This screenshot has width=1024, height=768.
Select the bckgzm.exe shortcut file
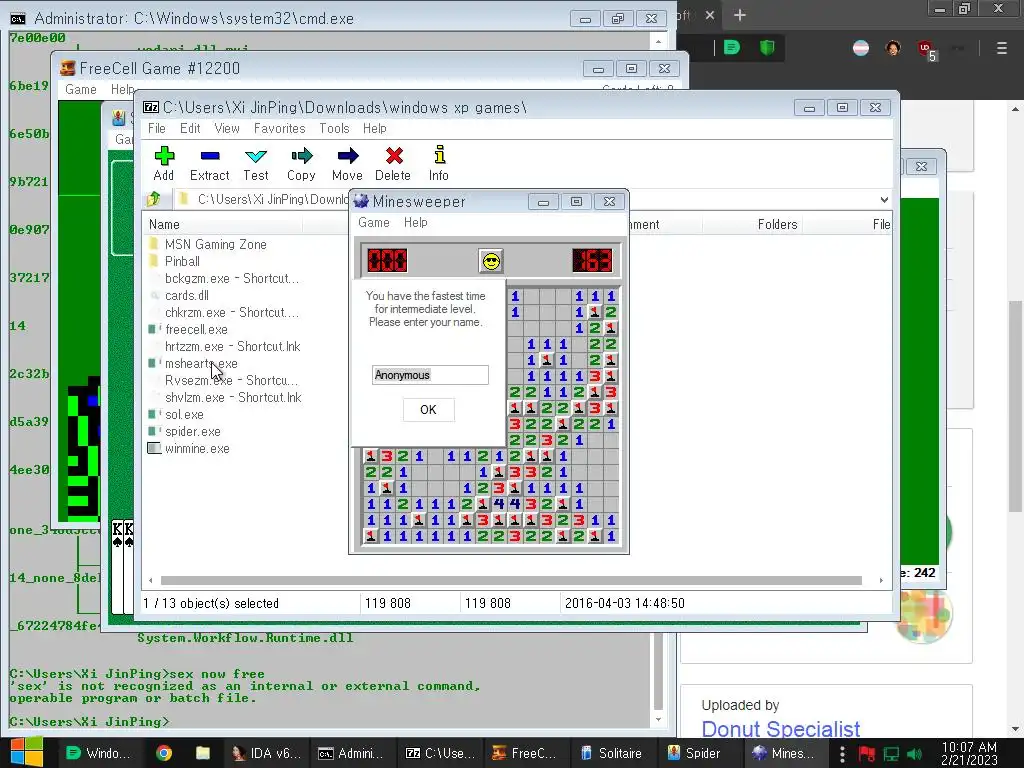(224, 278)
